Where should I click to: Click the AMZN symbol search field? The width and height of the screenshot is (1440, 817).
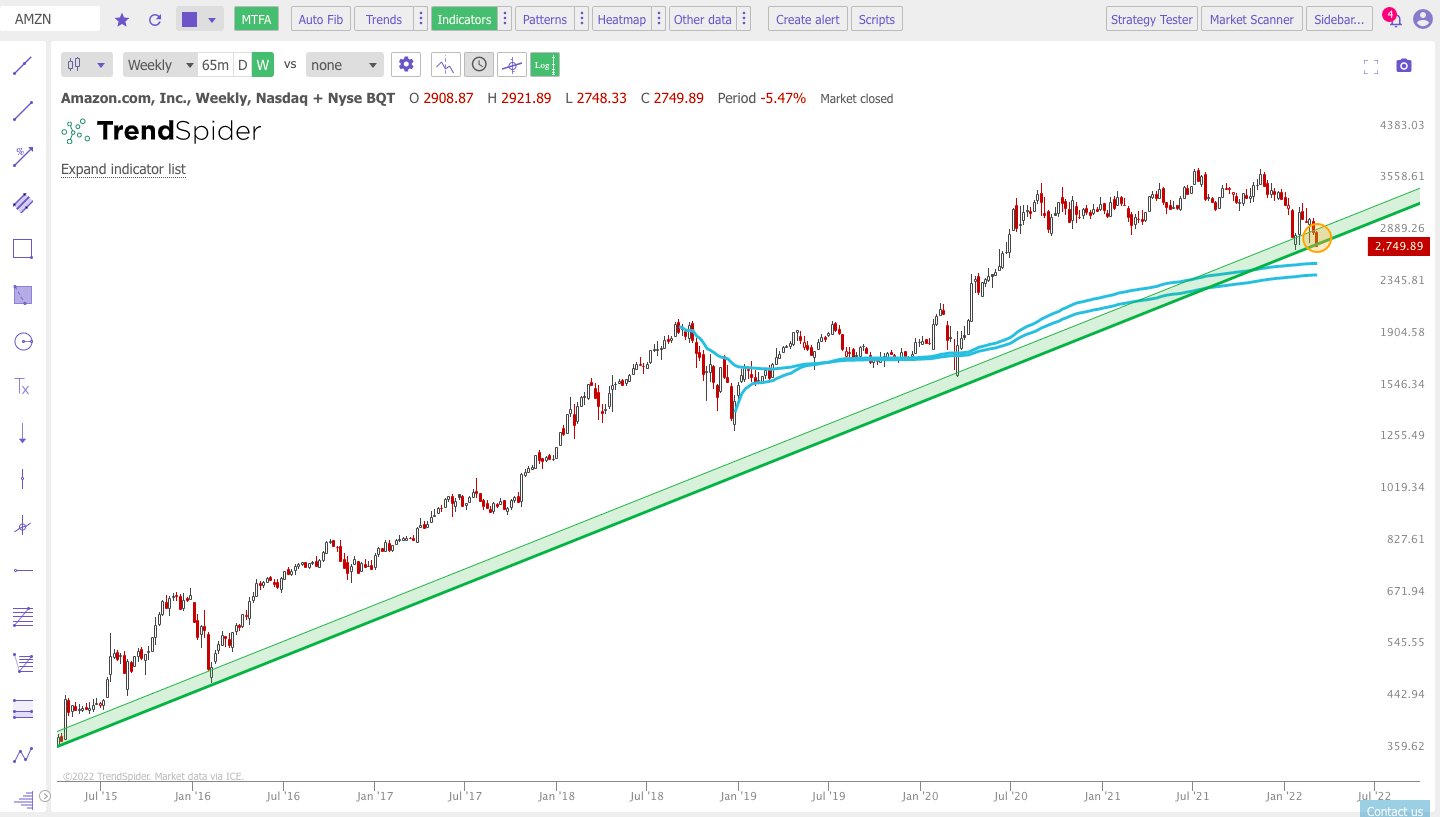click(51, 18)
